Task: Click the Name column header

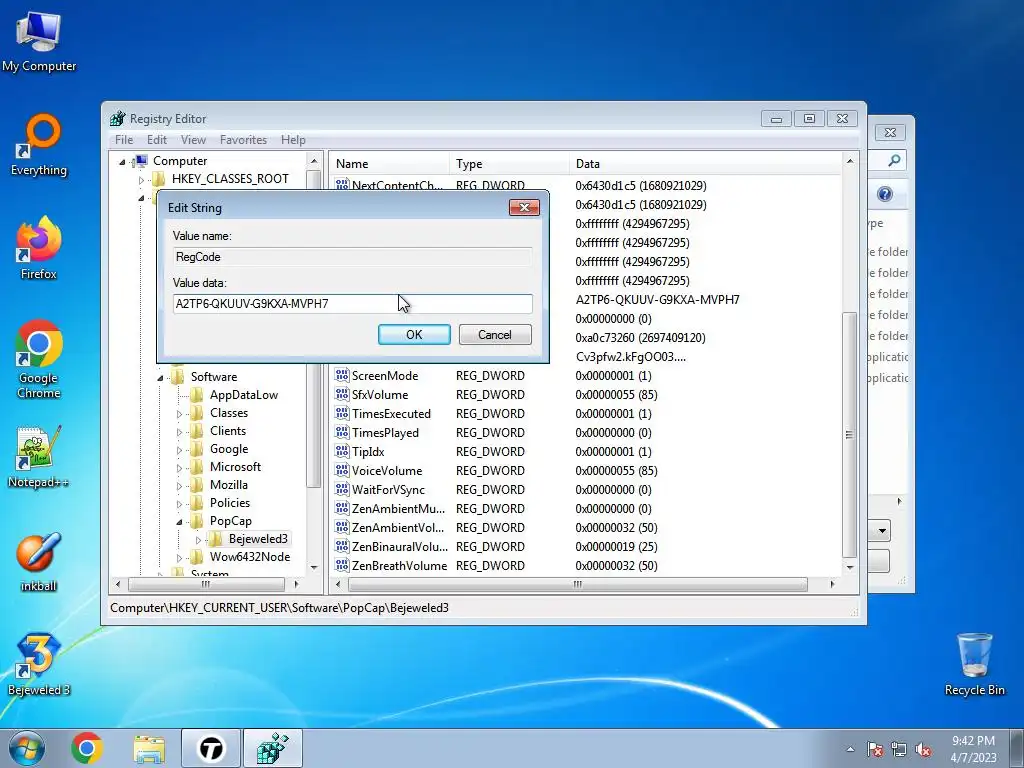Action: coord(389,164)
